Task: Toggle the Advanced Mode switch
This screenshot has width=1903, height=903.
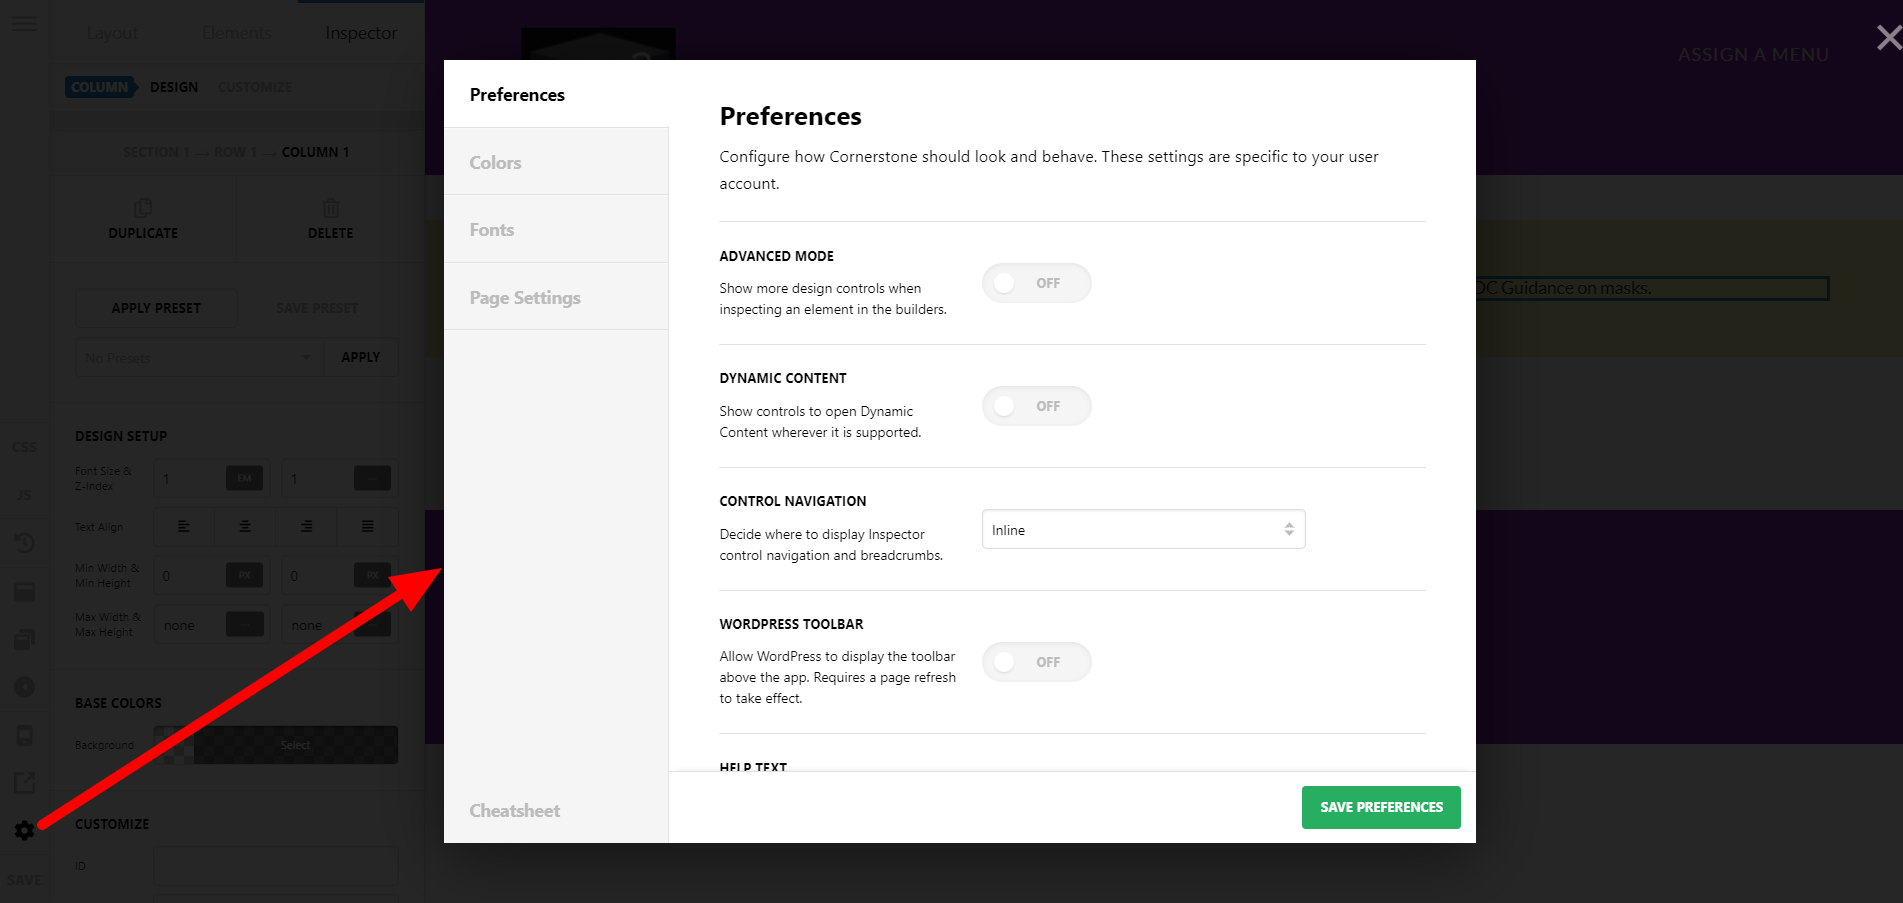Action: point(1036,283)
